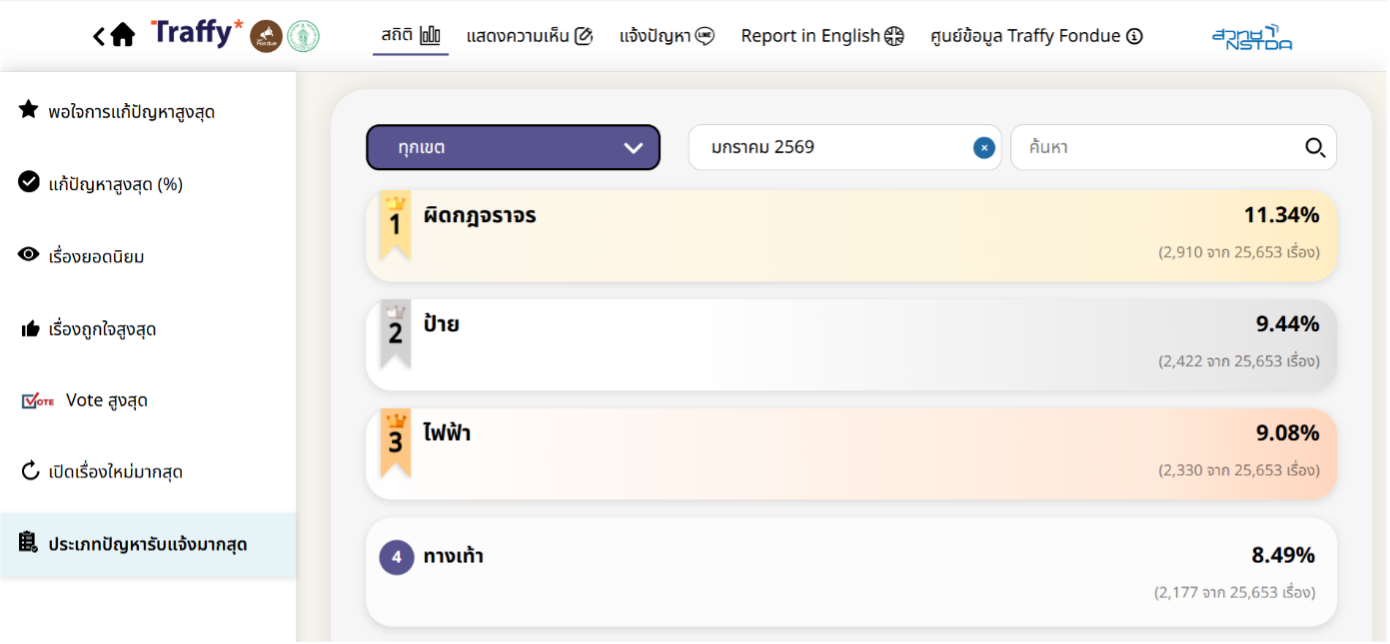Screen dimensions: 1390x644
Task: Open the ป้าย rank 2 card
Action: (x=851, y=345)
